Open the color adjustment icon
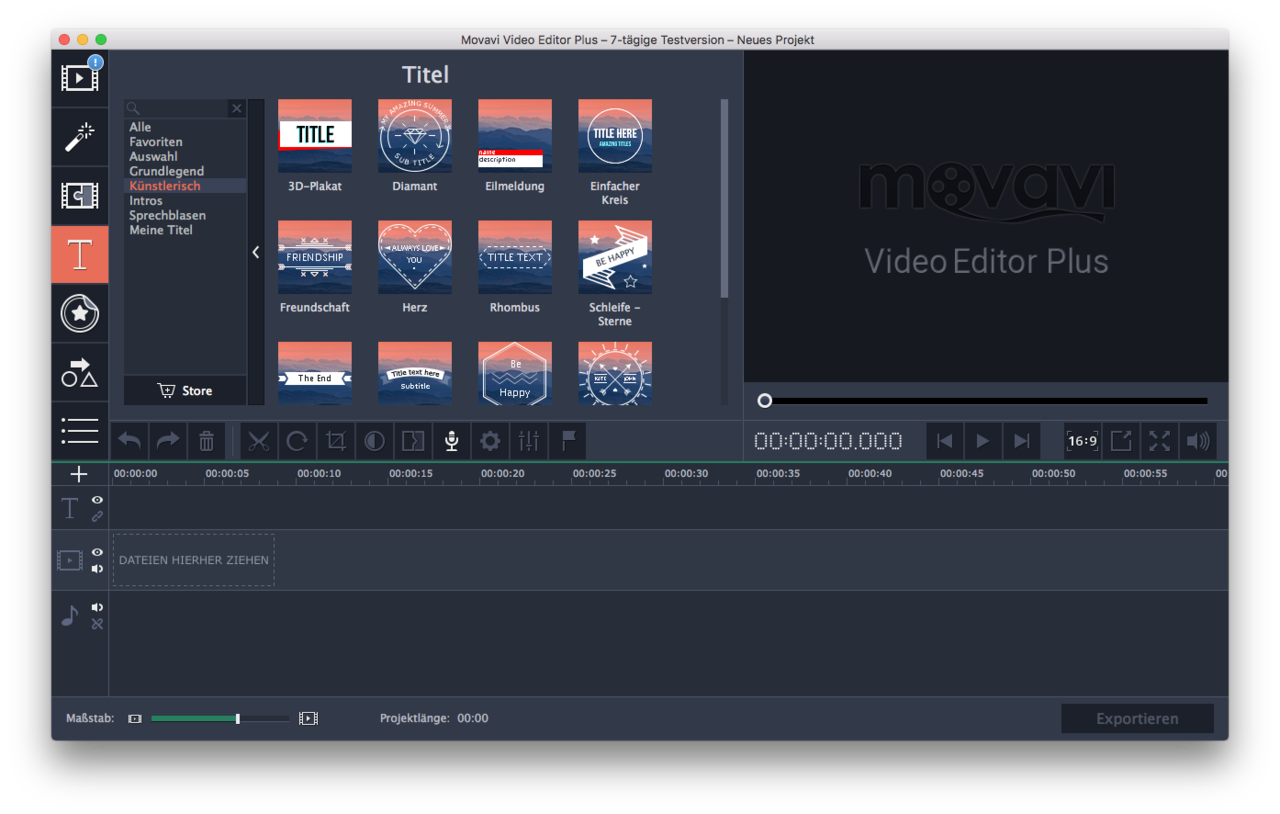 coord(374,441)
